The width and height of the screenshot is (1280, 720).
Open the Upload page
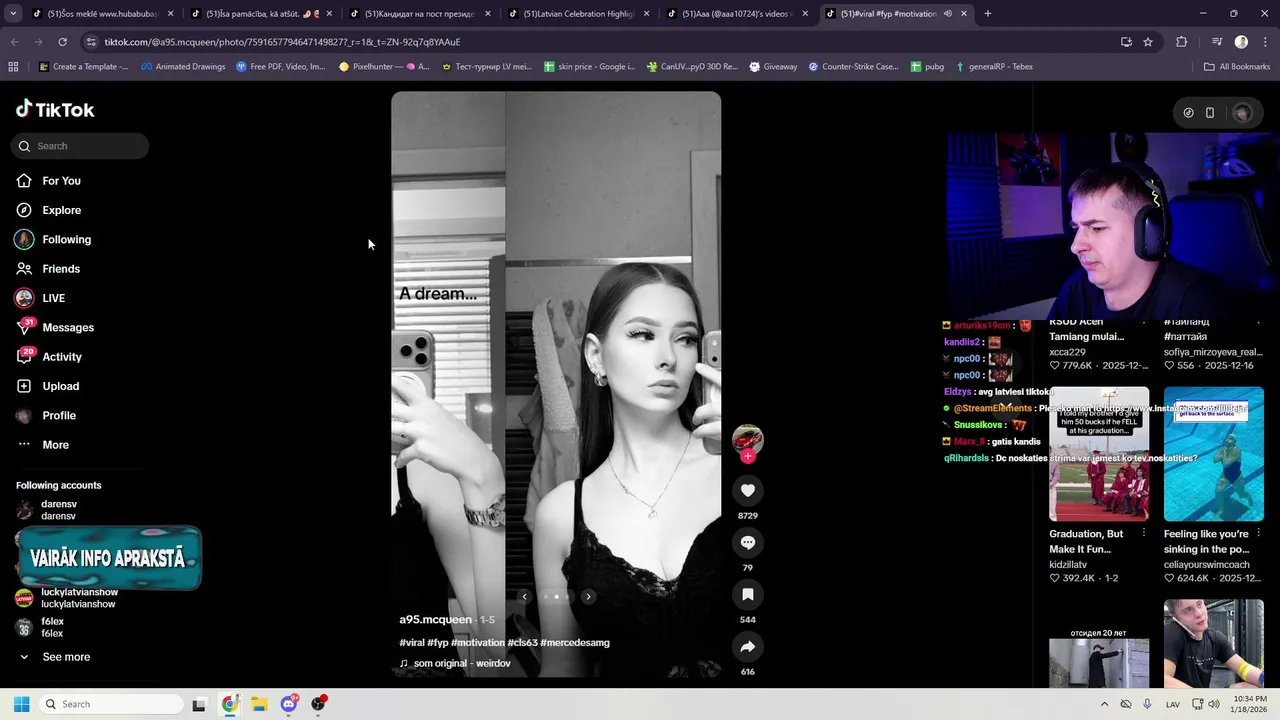click(x=60, y=386)
